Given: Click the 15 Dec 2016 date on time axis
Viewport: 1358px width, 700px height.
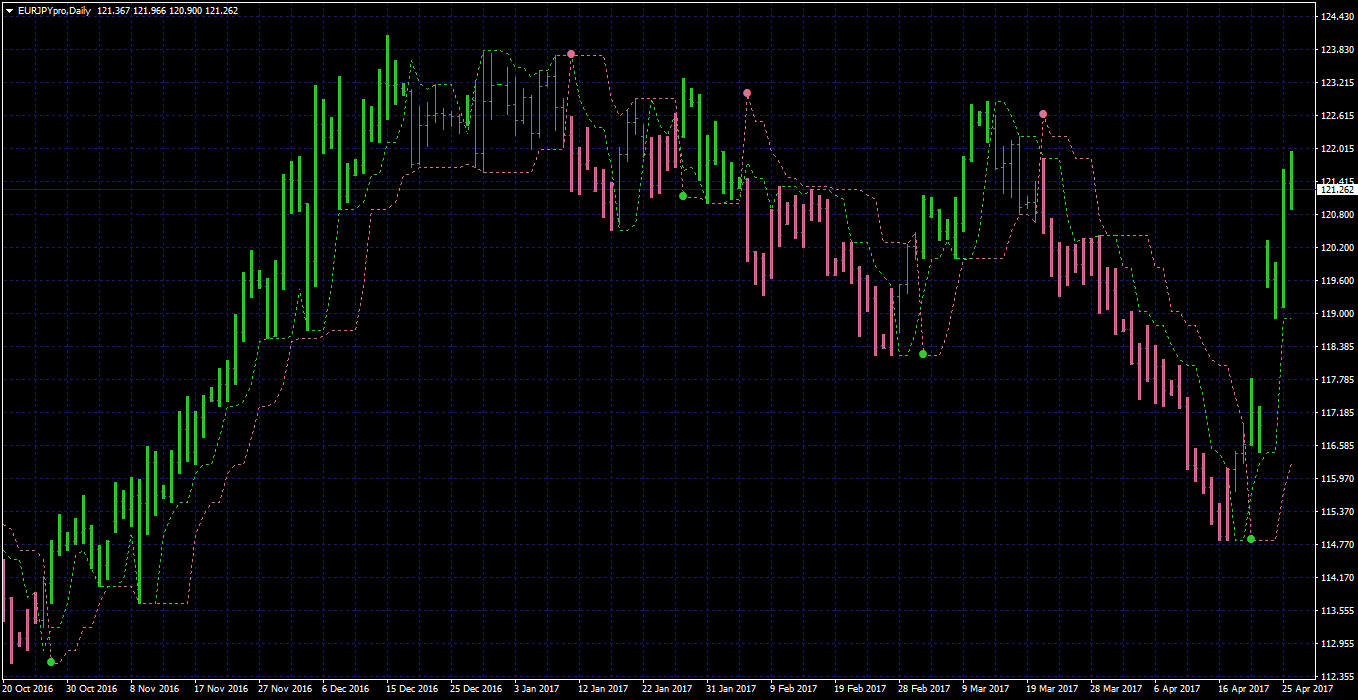Looking at the screenshot, I should (x=412, y=689).
